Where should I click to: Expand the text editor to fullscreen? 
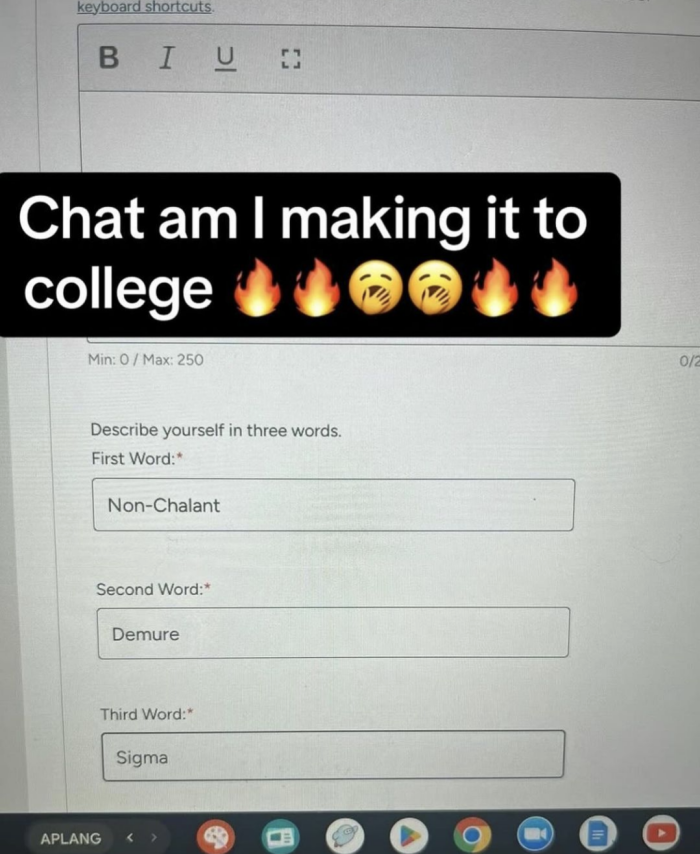pyautogui.click(x=291, y=59)
